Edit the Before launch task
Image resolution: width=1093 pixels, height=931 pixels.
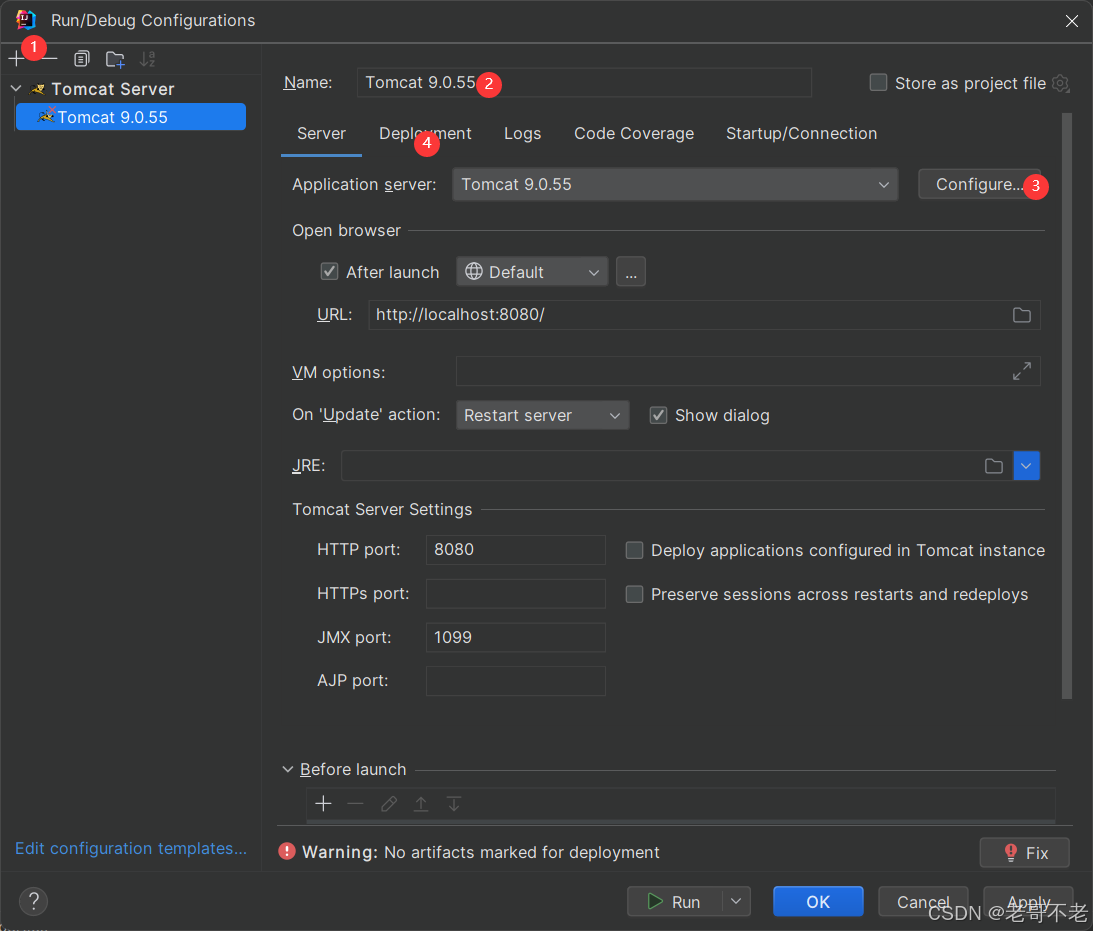(388, 804)
